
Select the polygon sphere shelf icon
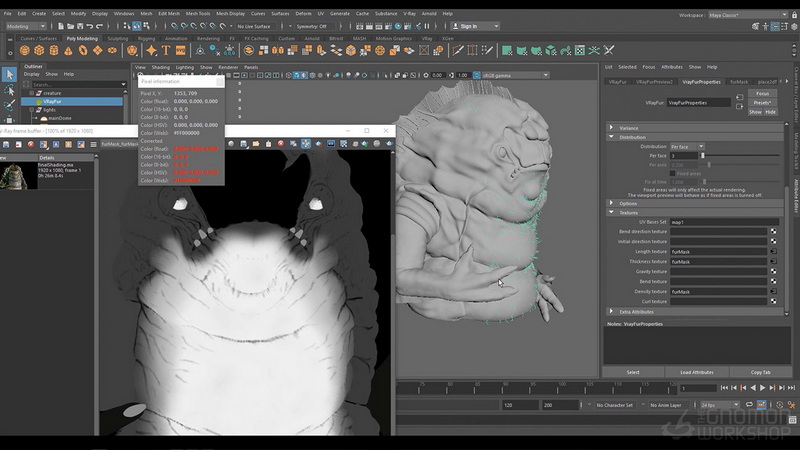(24, 51)
